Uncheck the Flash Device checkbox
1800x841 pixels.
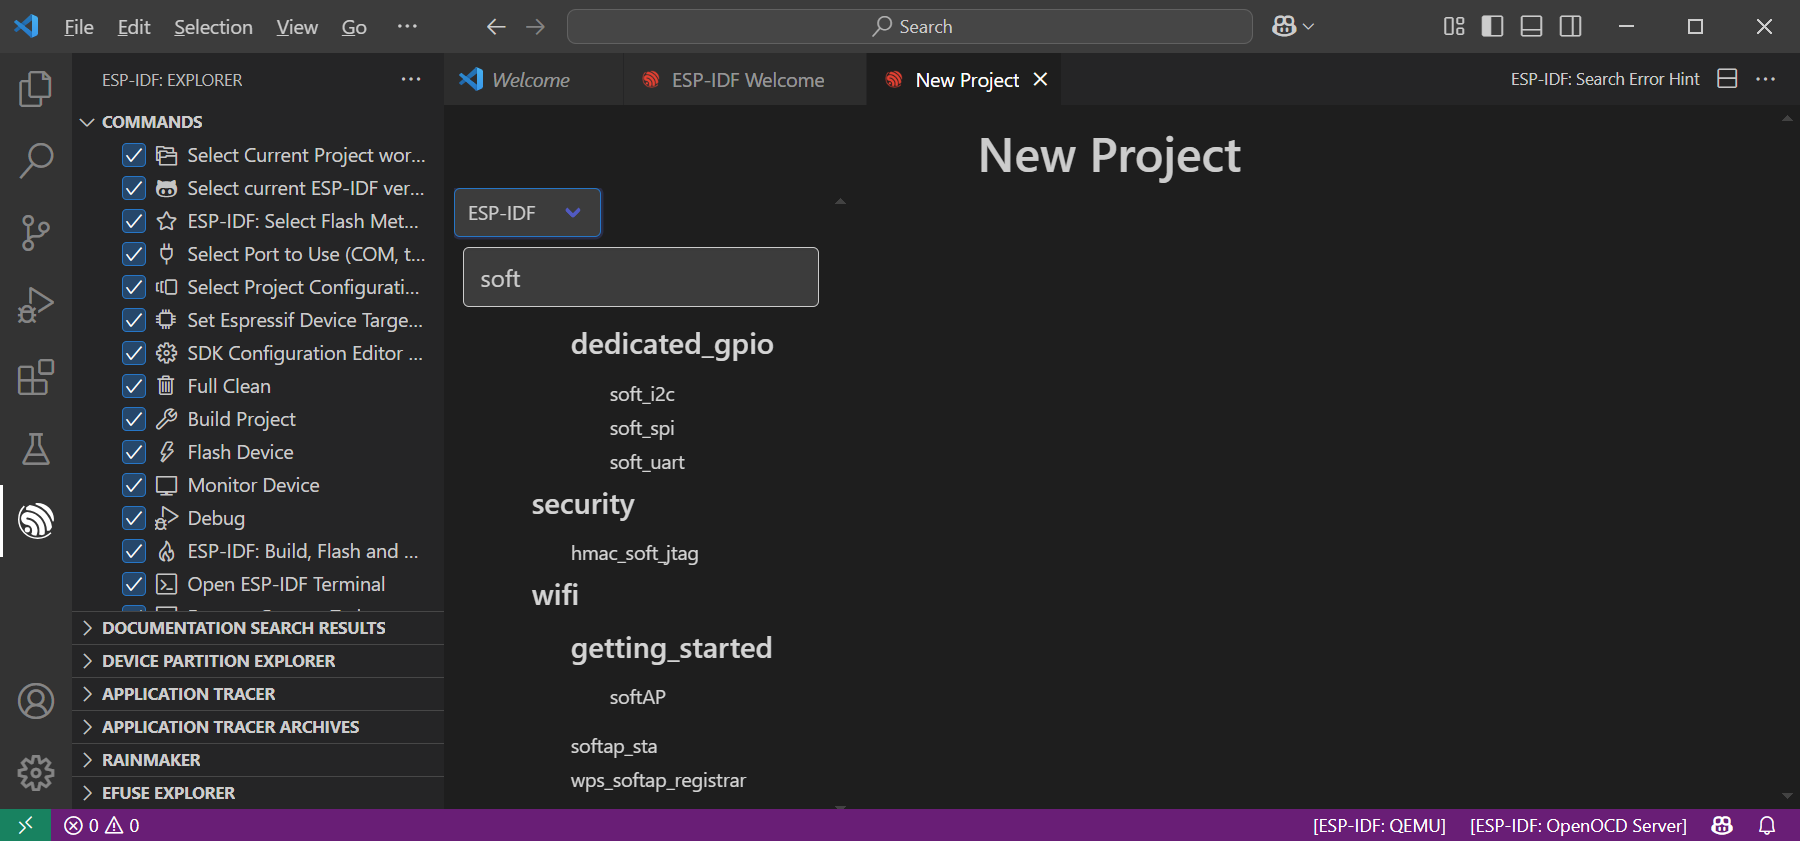pos(134,452)
